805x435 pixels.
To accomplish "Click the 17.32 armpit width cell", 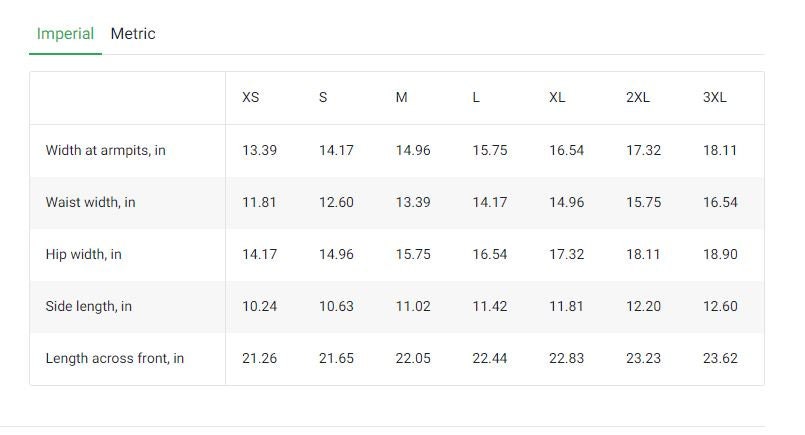I will point(643,150).
